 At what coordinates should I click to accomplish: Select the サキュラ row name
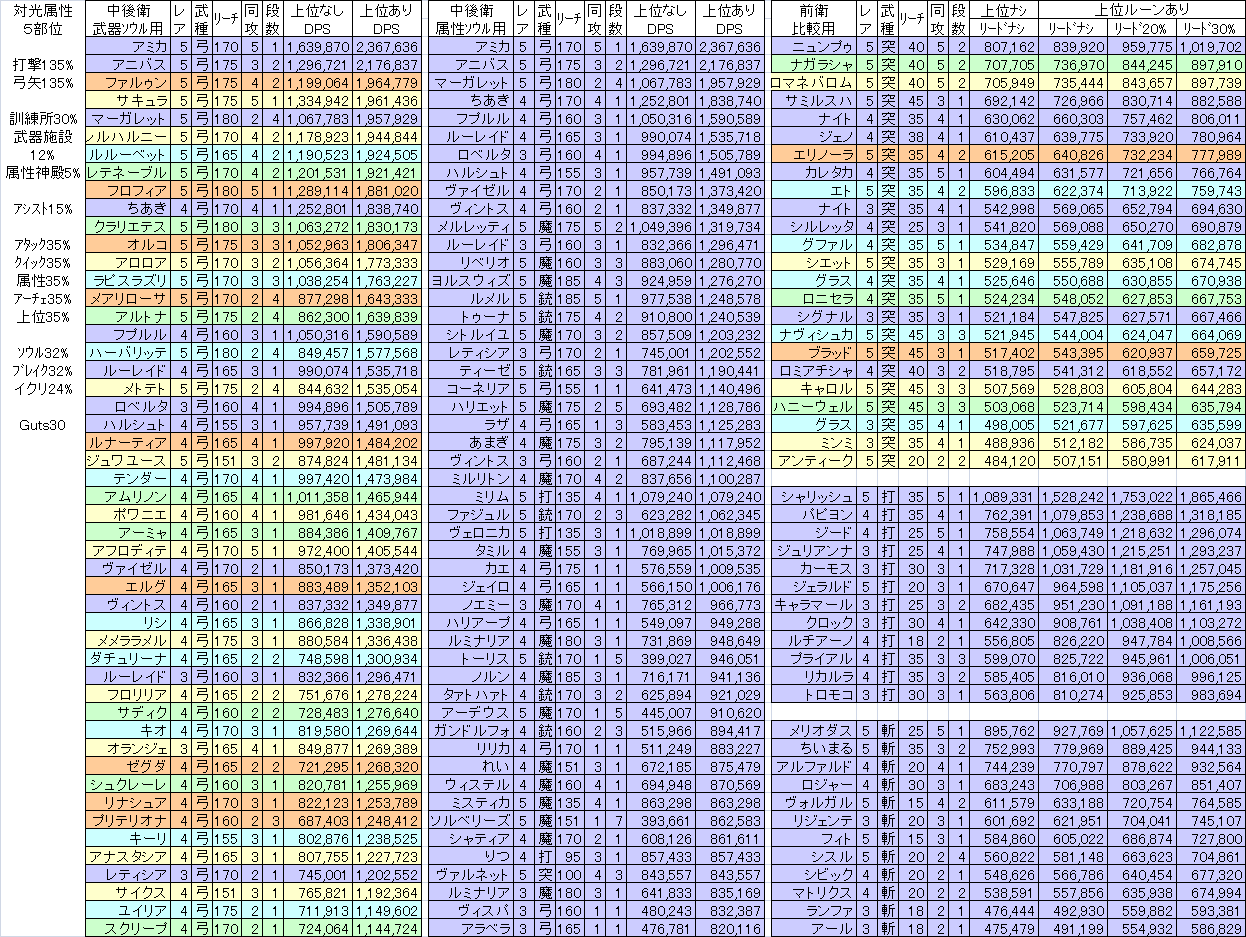coord(128,101)
